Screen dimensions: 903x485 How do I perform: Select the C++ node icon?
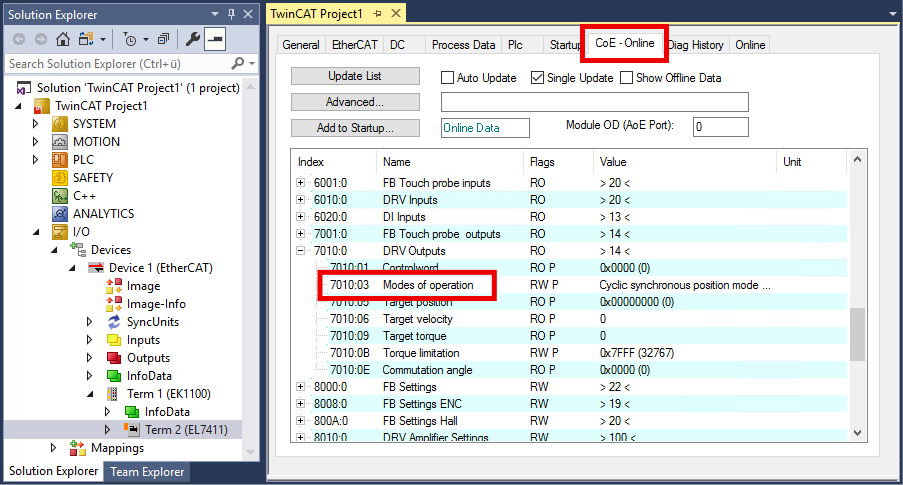pyautogui.click(x=60, y=196)
